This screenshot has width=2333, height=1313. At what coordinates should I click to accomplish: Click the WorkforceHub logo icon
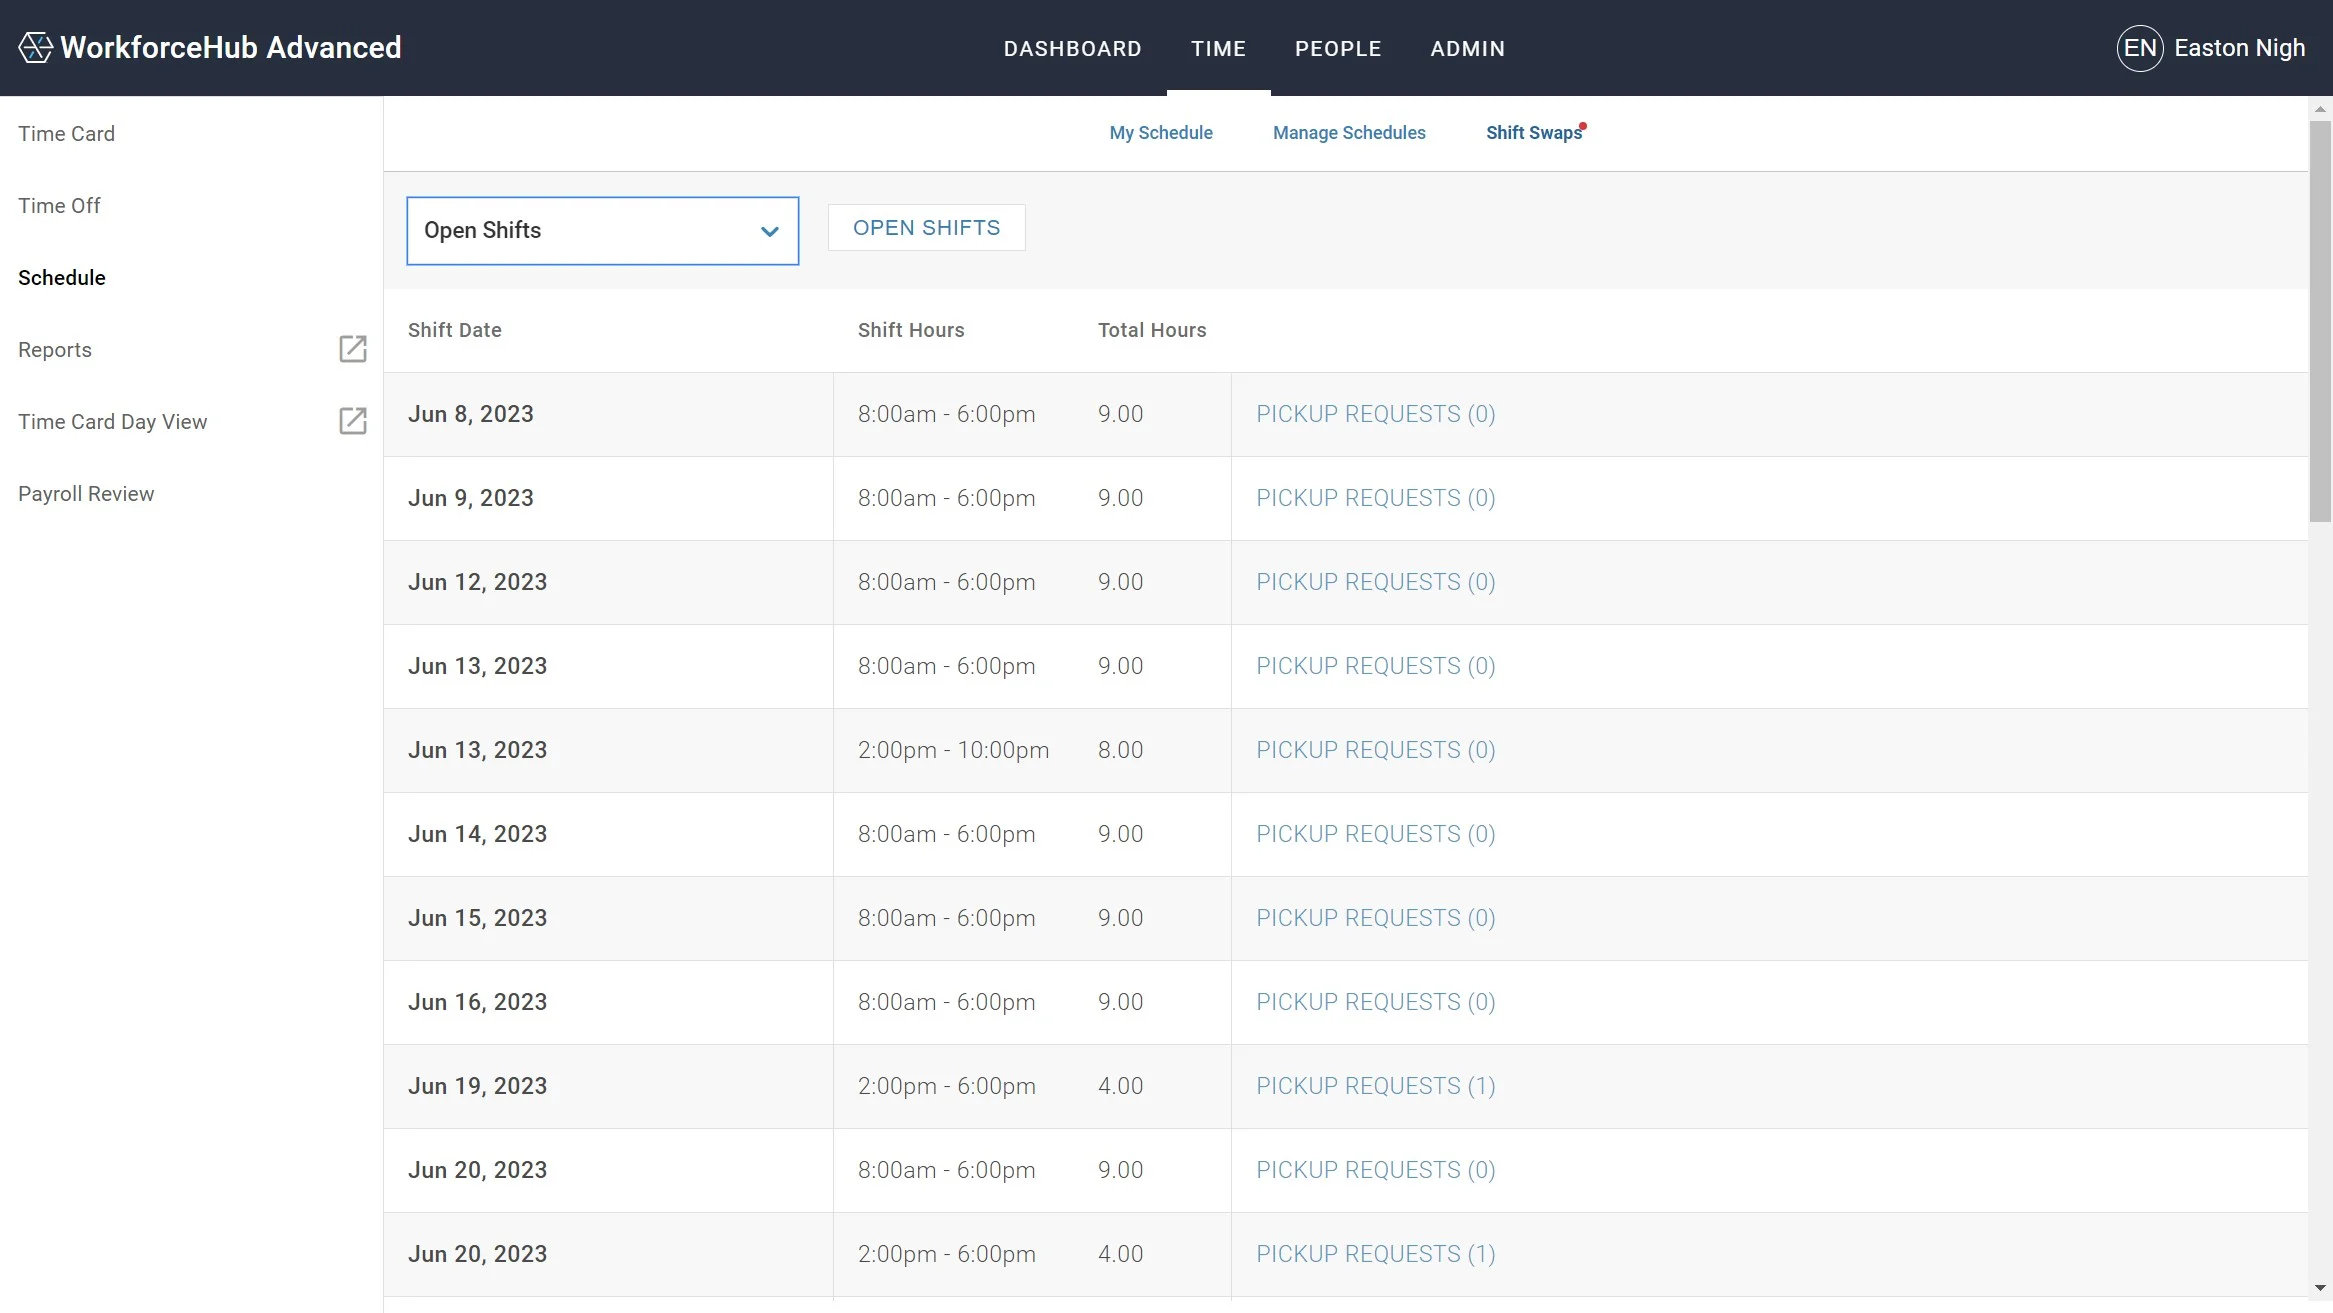pos(35,47)
